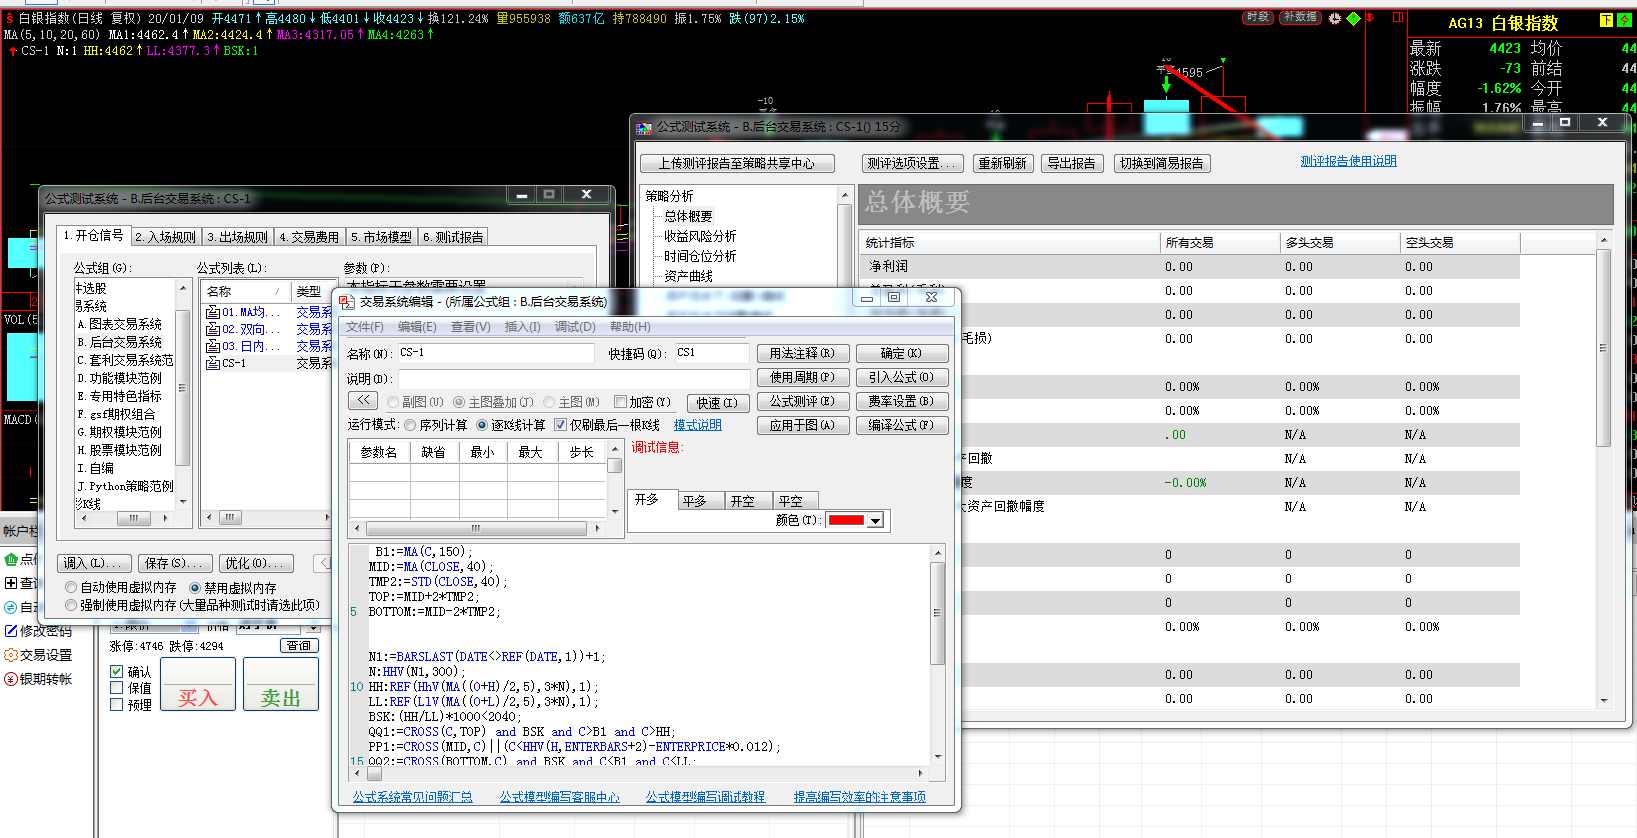
Task: Expand the 测评选项设置 dropdown button
Action: [912, 163]
